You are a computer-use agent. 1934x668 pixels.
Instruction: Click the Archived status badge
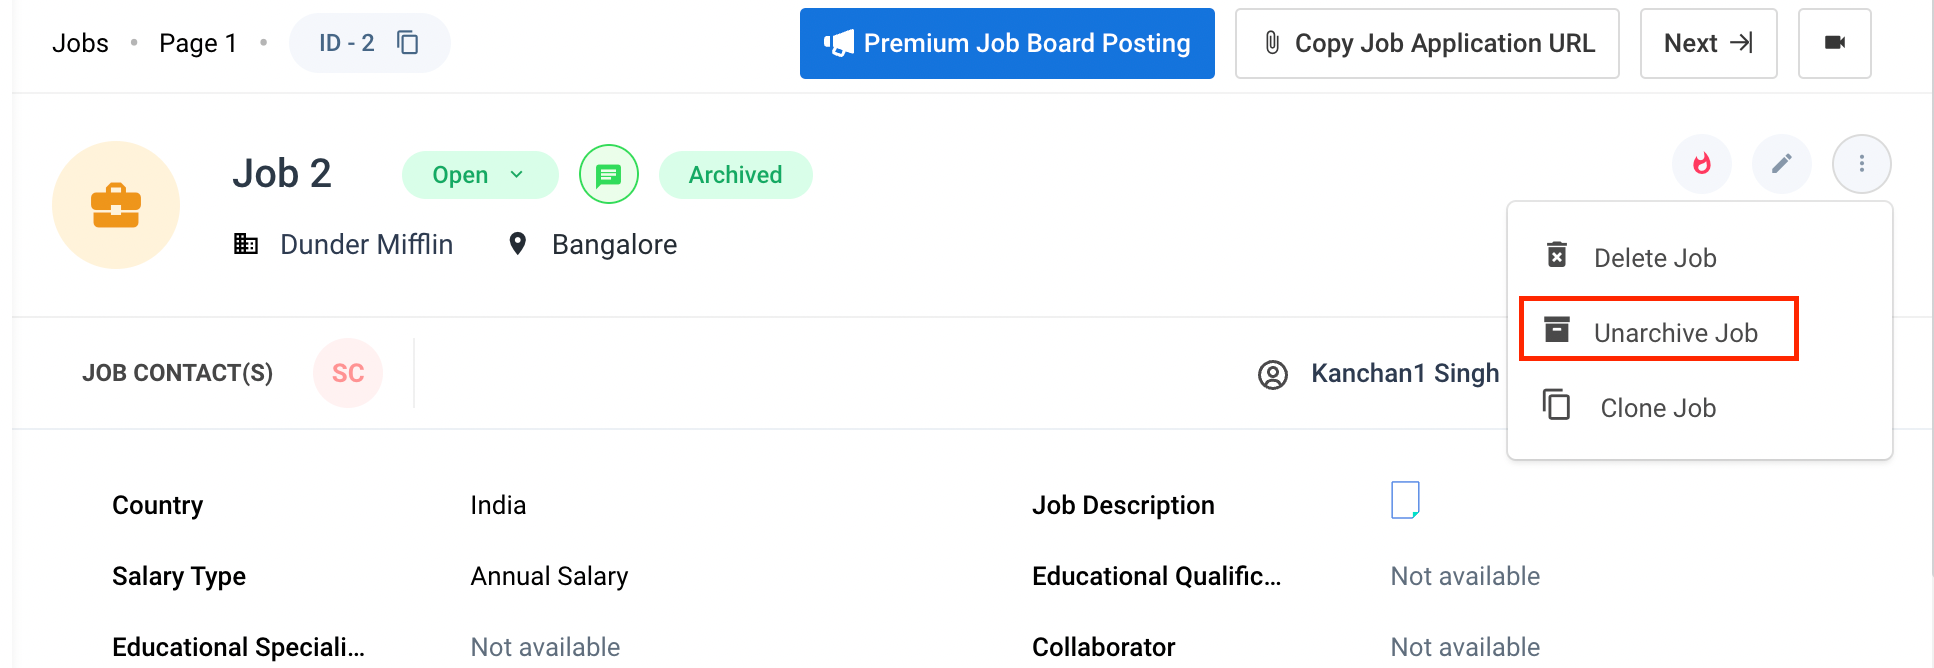735,175
